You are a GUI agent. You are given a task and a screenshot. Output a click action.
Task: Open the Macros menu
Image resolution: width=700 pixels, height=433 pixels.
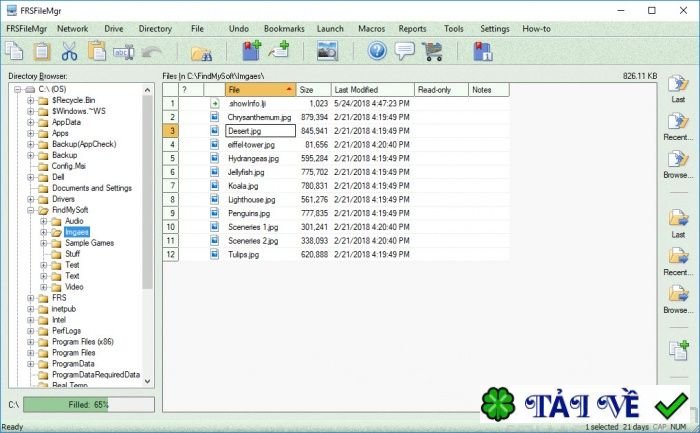pos(371,29)
